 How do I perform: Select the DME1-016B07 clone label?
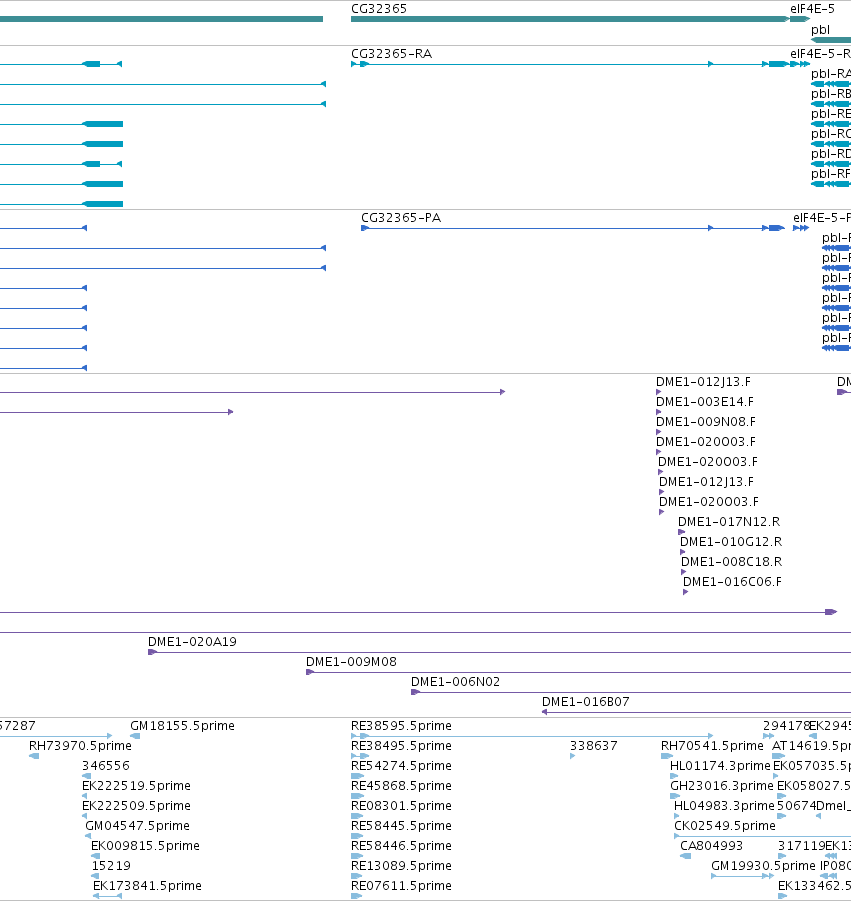tap(586, 702)
